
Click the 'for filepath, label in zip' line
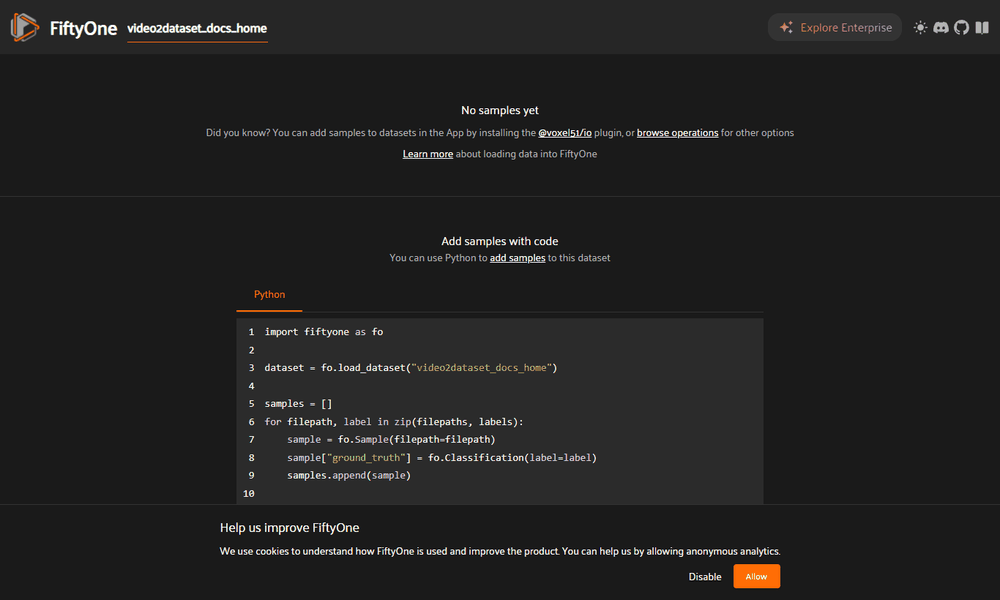click(x=393, y=421)
